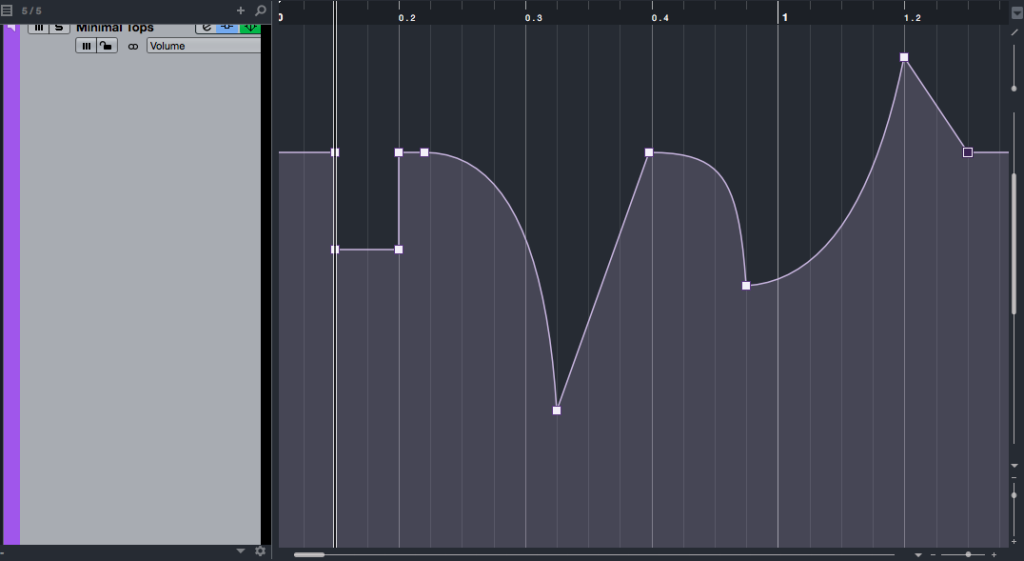The image size is (1024, 561).
Task: Click the blue insert bypass icon
Action: coord(228,27)
